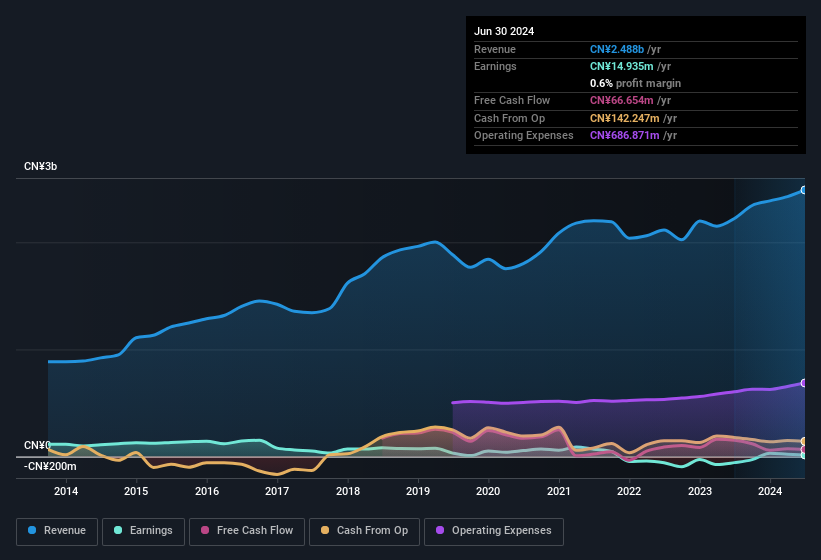The width and height of the screenshot is (821, 560).
Task: Click the Free Cash Flow endpoint marker
Action: coord(804,450)
